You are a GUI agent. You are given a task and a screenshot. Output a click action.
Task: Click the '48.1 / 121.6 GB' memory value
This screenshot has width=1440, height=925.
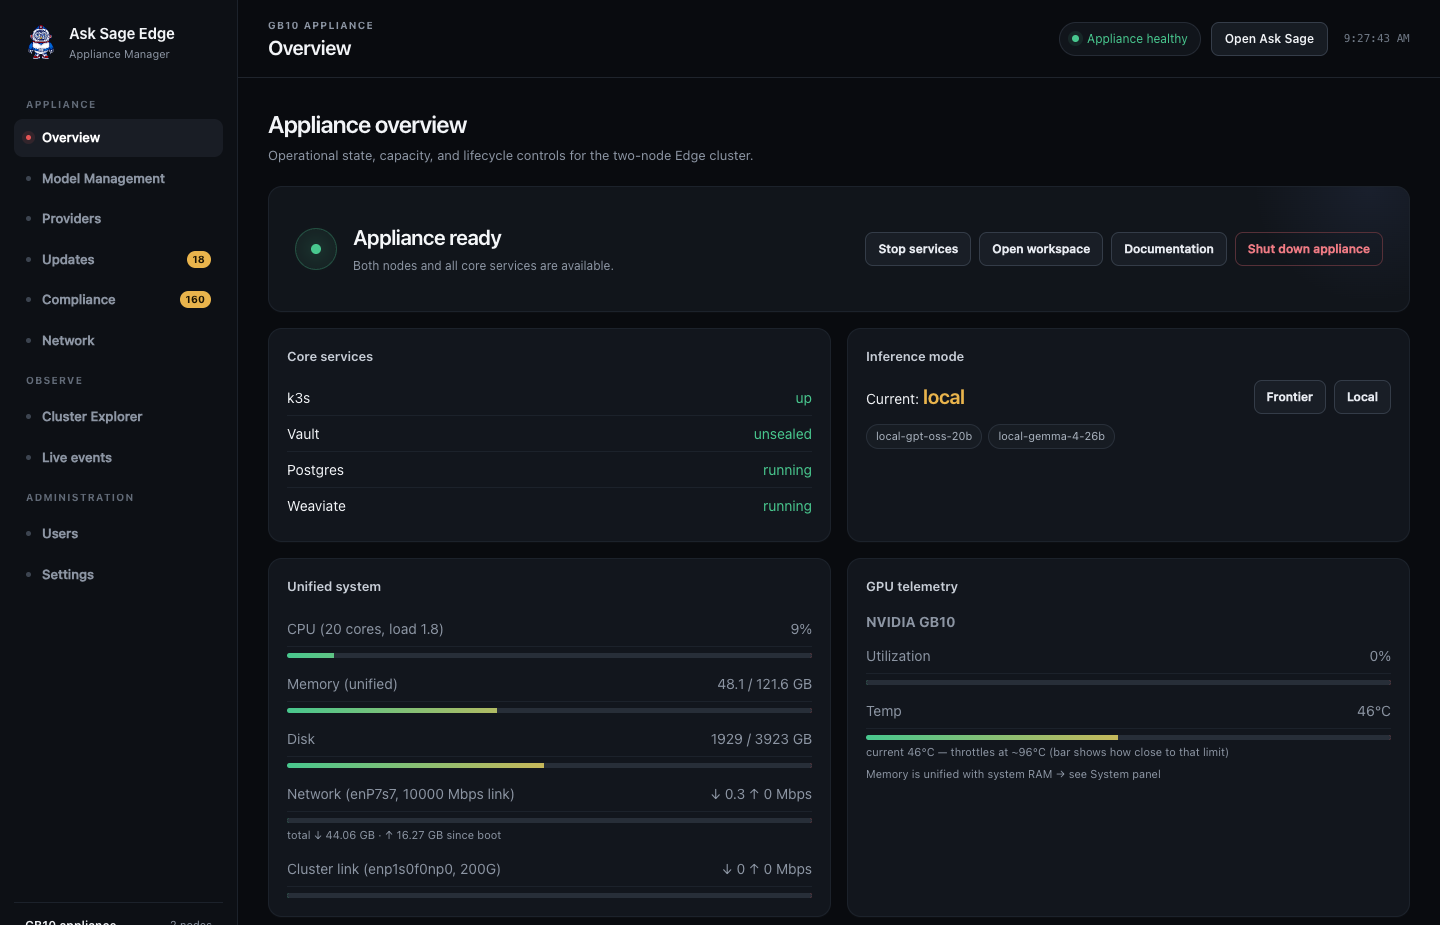tap(764, 684)
